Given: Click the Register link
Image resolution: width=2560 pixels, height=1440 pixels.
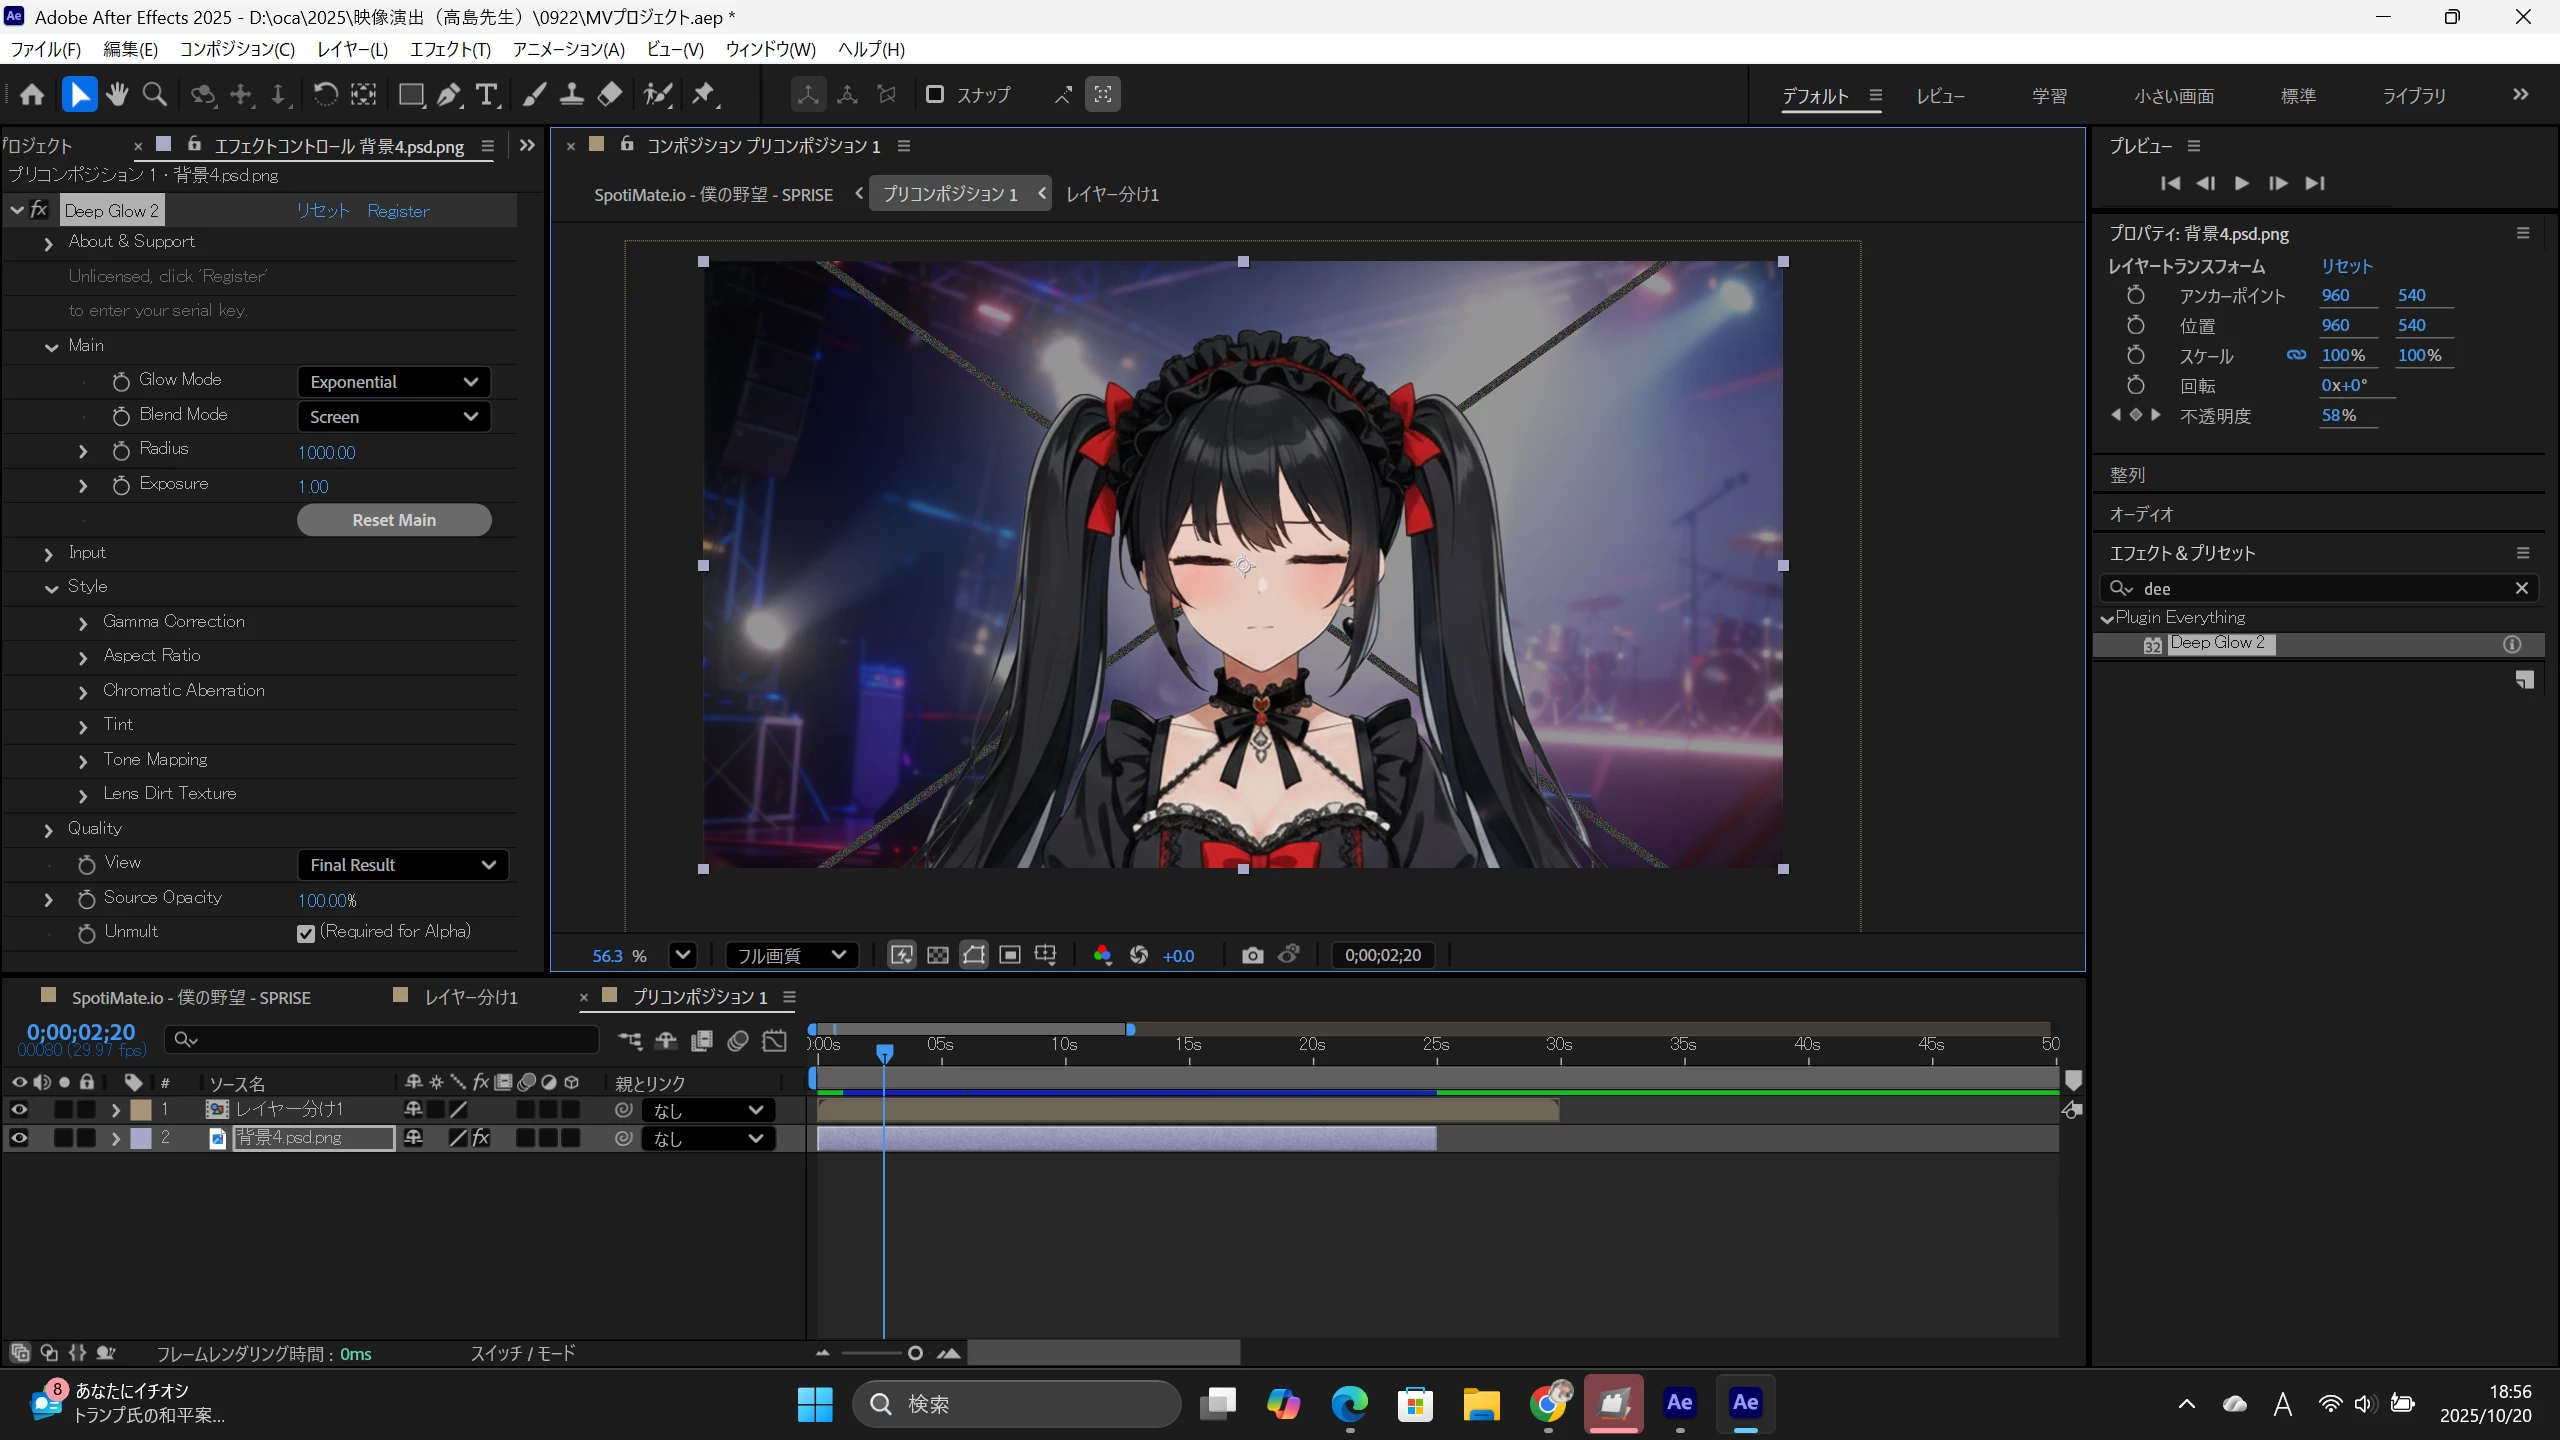Looking at the screenshot, I should coord(398,211).
